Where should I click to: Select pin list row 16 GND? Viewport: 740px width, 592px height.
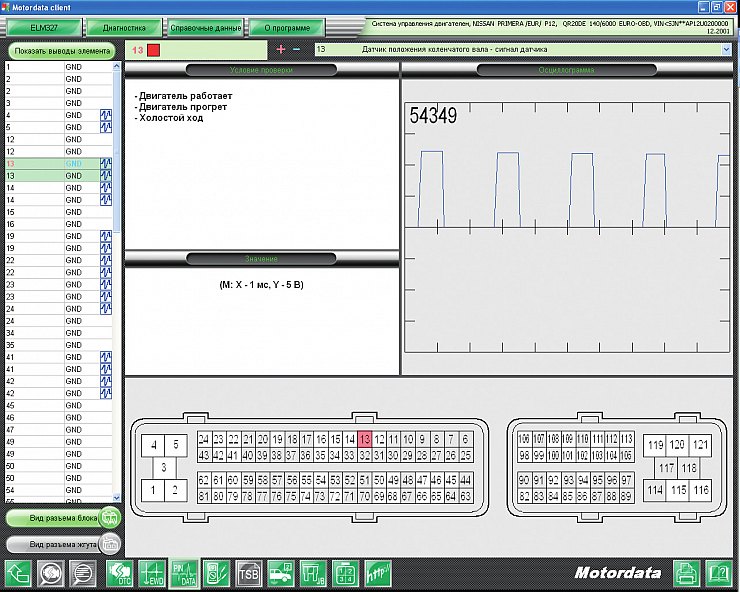(x=59, y=224)
